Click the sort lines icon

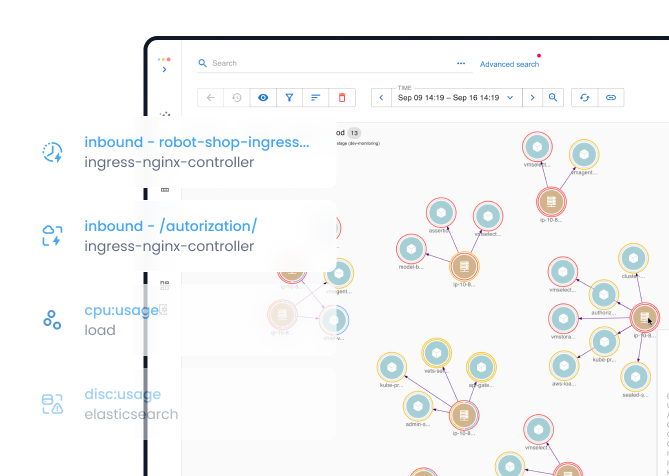click(x=315, y=98)
